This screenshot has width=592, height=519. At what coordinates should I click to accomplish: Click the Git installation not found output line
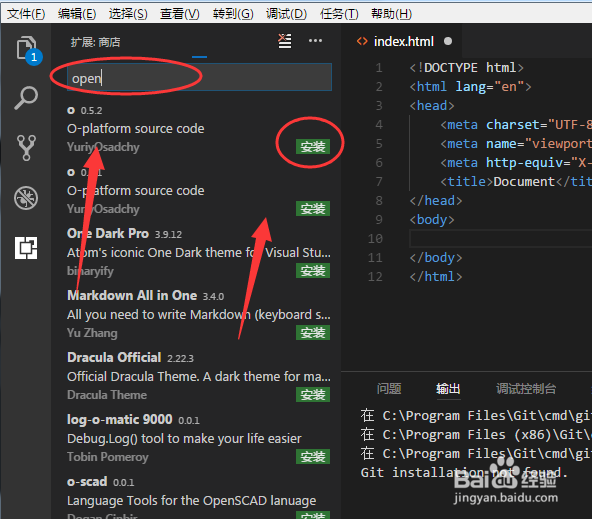point(464,473)
